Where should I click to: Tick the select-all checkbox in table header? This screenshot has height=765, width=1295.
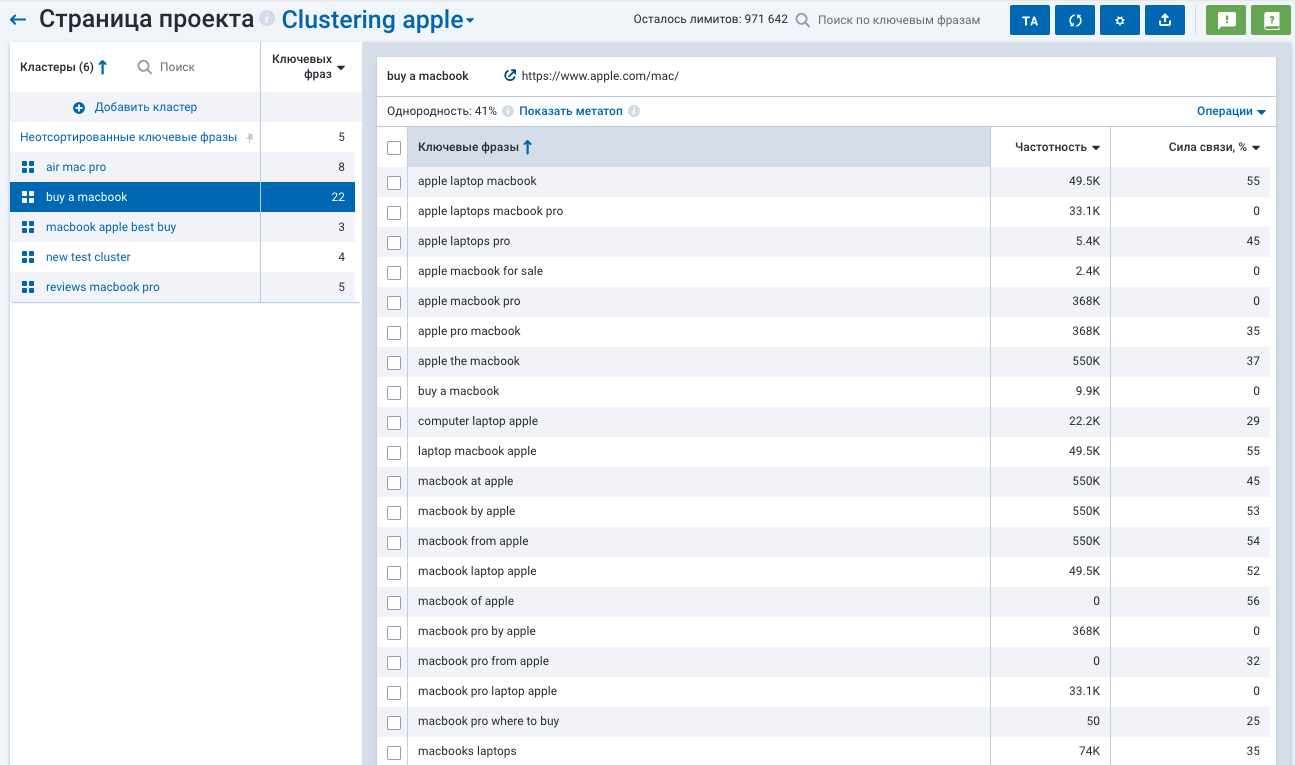coord(394,148)
